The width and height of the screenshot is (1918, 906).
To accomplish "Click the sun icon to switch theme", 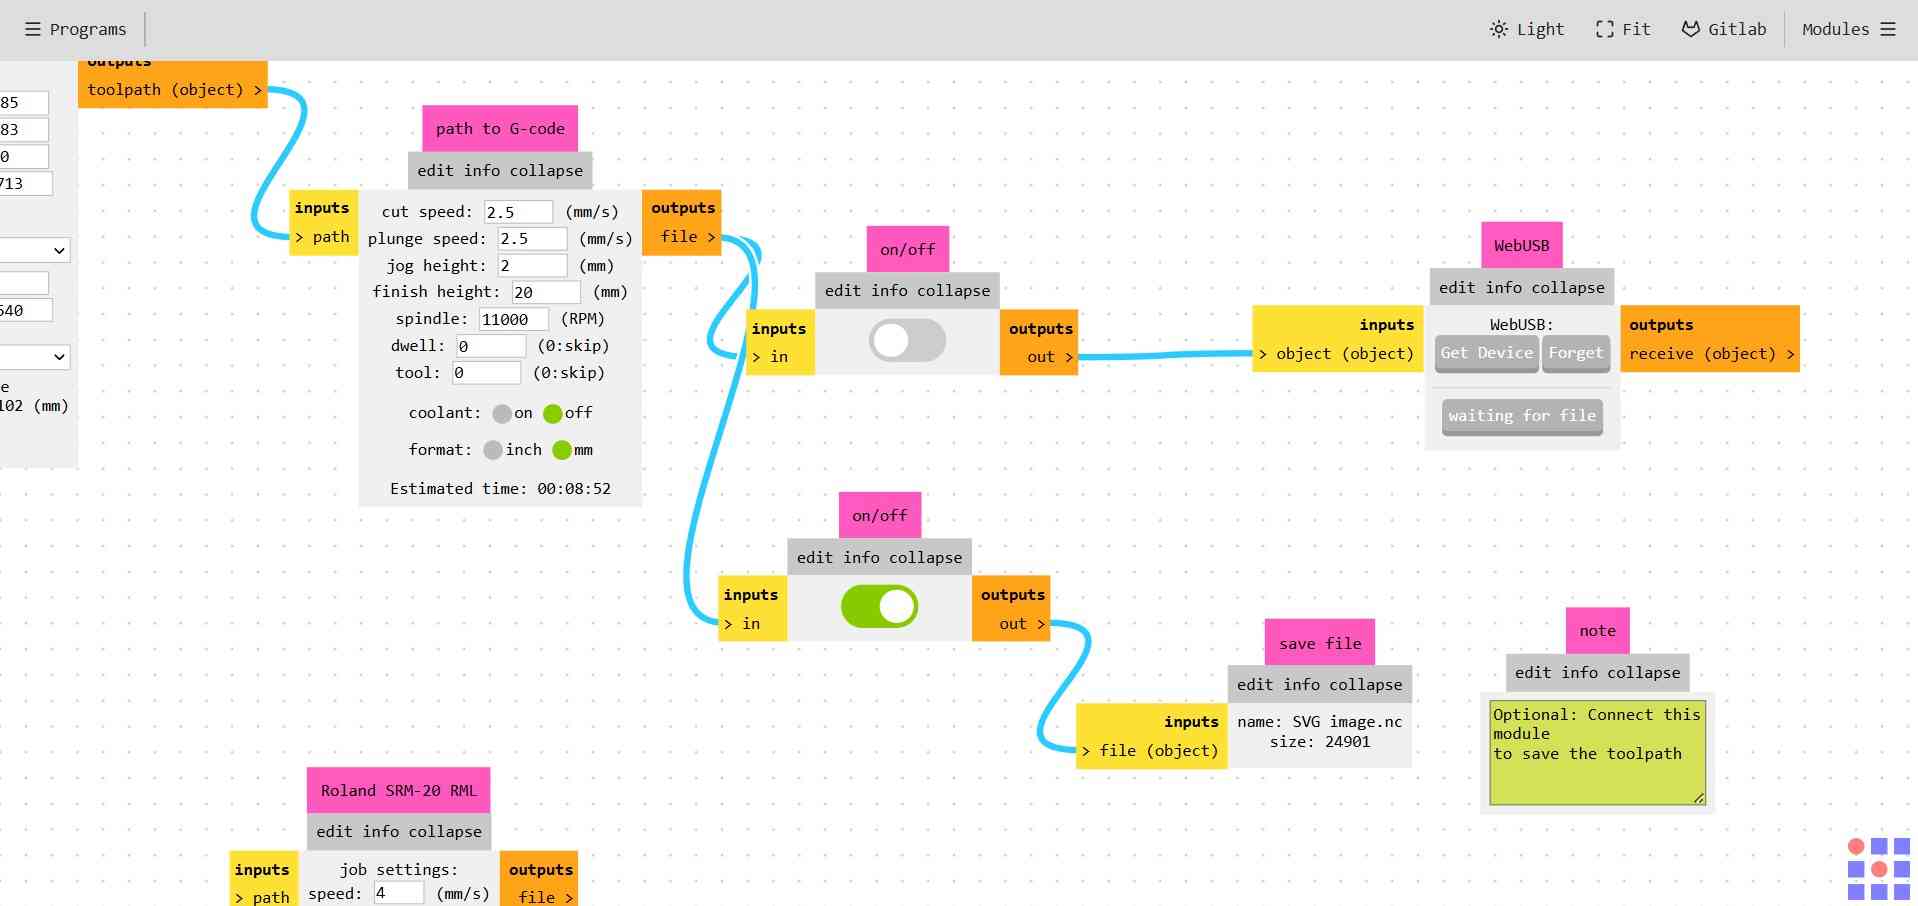I will 1497,29.
